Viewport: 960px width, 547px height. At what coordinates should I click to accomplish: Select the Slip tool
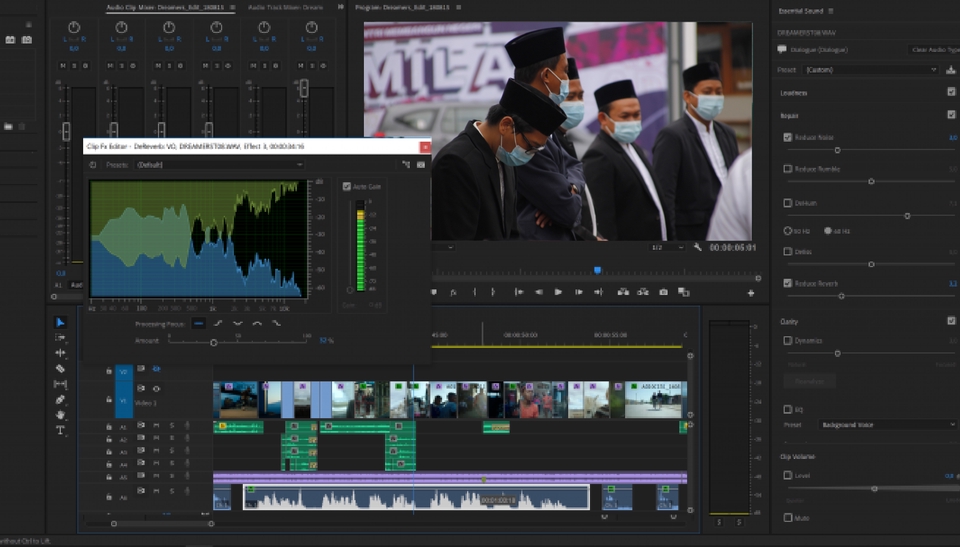tap(60, 384)
